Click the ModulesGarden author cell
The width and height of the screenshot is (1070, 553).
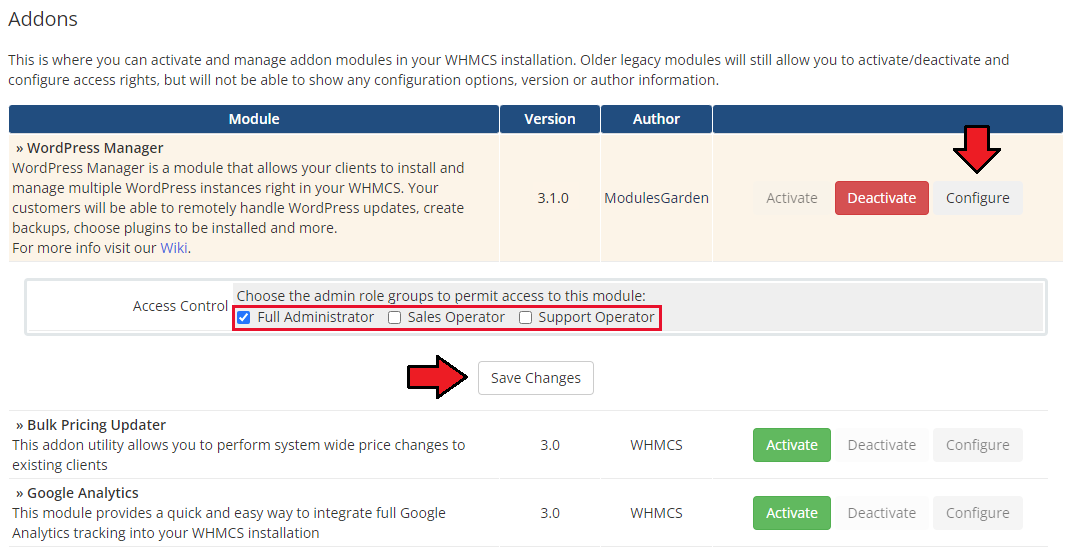tap(656, 198)
